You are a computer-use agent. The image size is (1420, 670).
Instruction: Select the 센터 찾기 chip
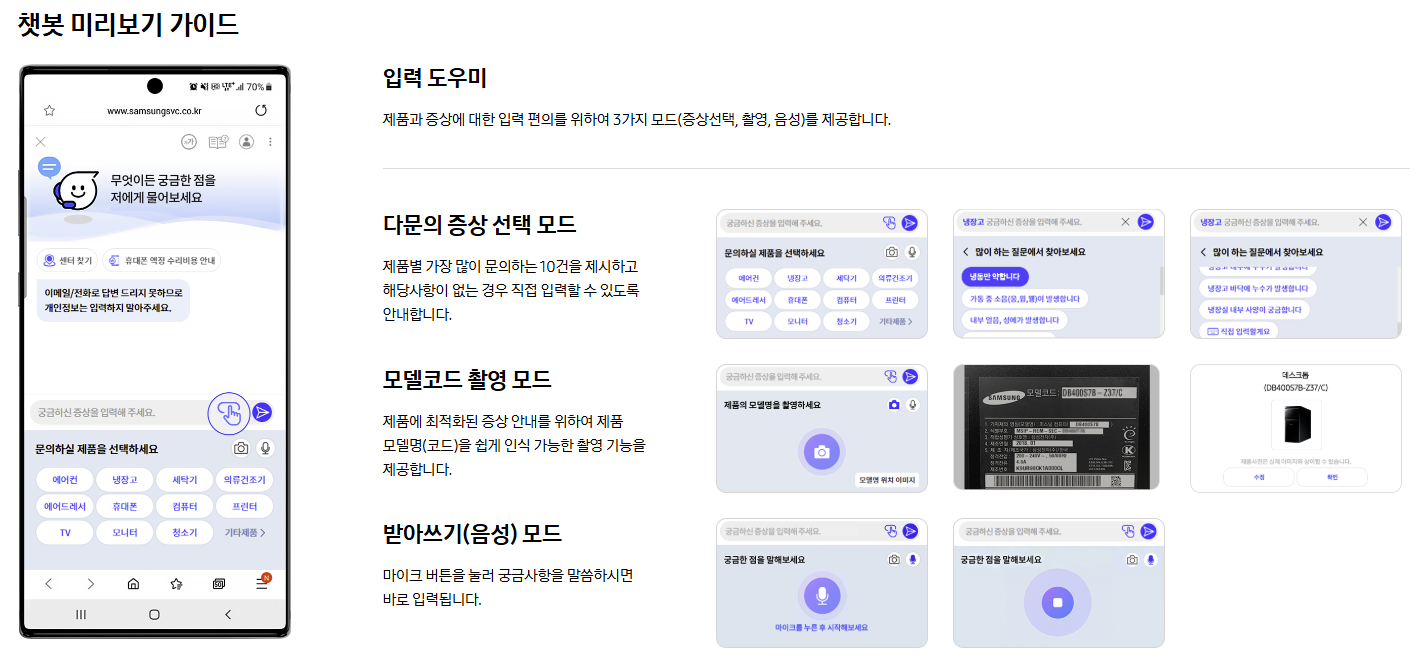pos(68,261)
